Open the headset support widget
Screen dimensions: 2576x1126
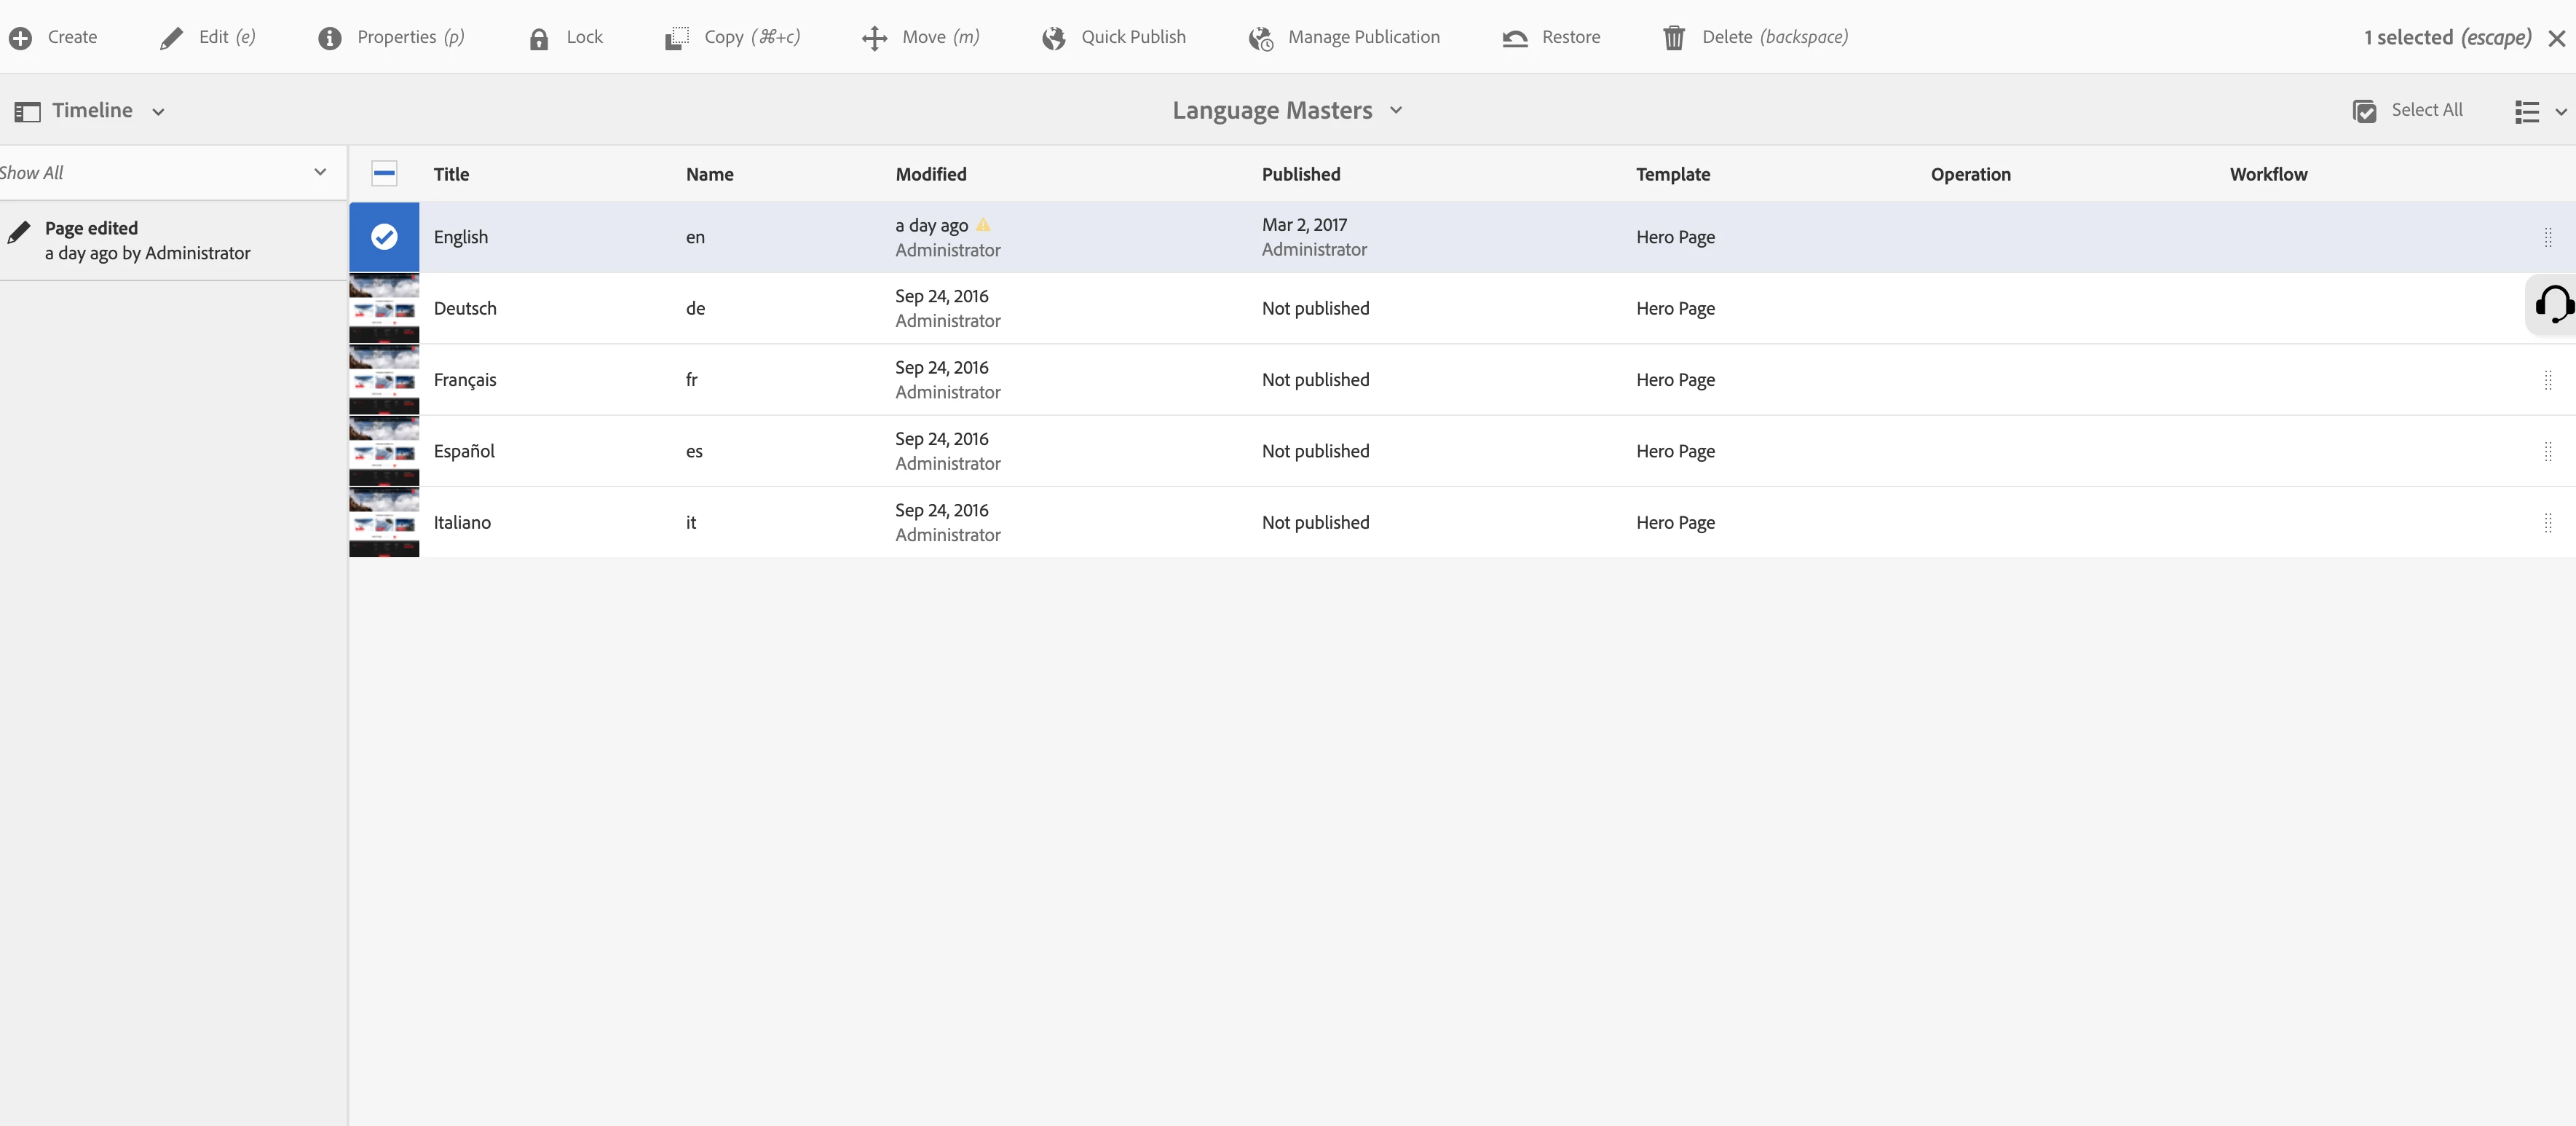pos(2553,304)
